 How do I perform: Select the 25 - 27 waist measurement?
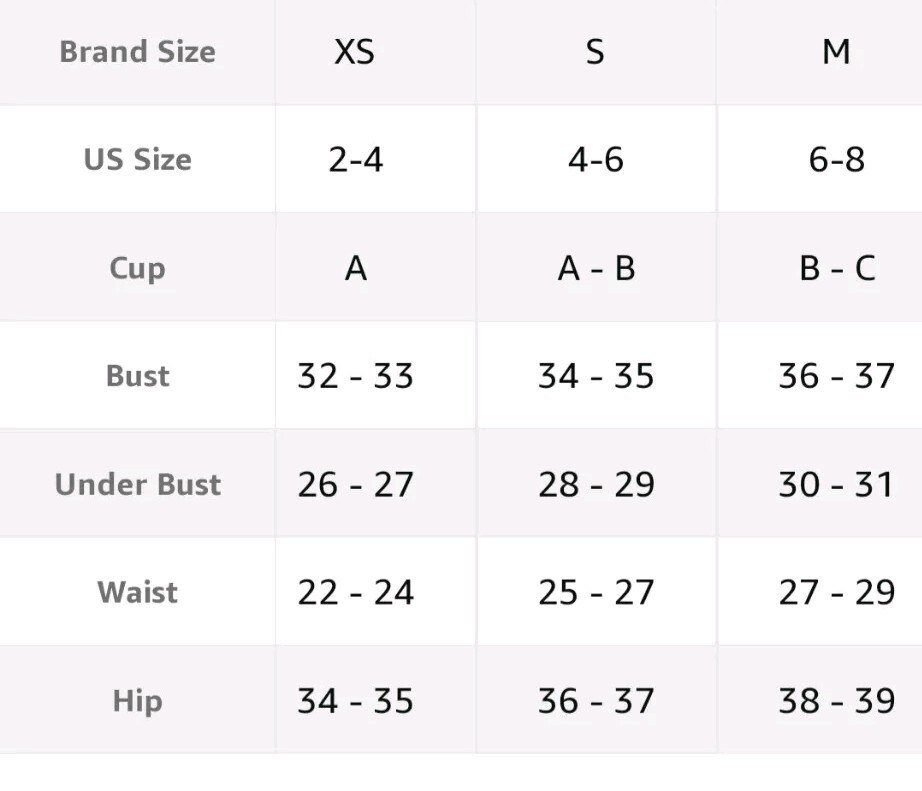tap(596, 592)
